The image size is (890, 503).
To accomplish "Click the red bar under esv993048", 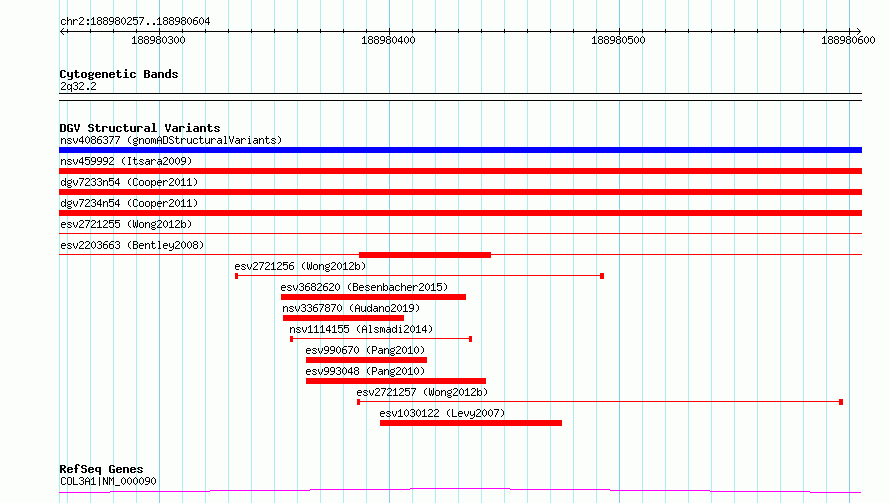I will (396, 381).
